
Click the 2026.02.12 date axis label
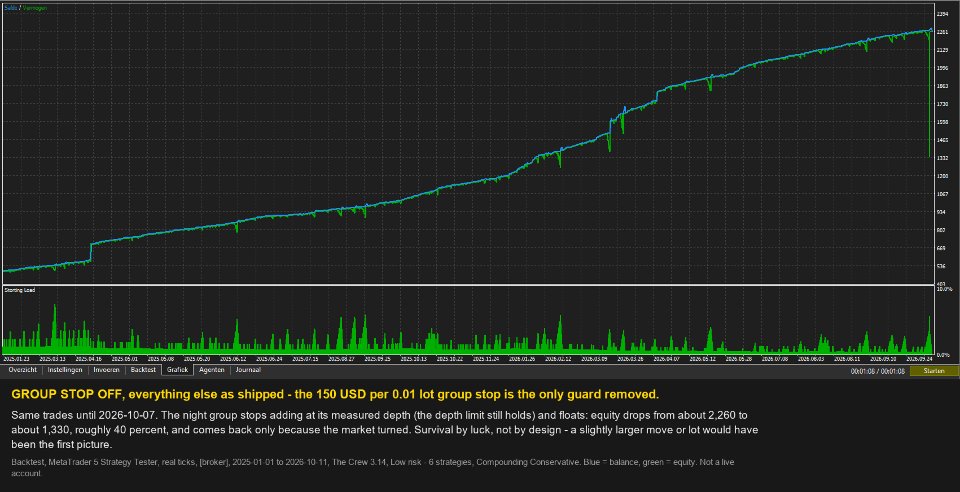(x=557, y=359)
